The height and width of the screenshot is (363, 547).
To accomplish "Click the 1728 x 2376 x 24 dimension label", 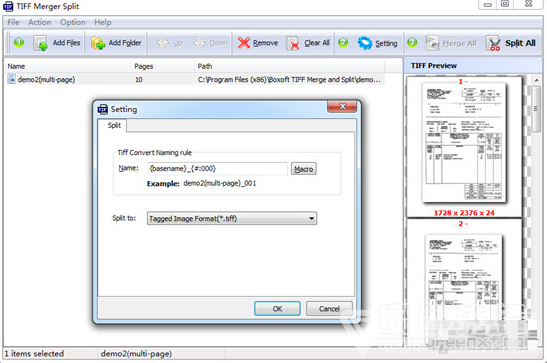I will point(464,213).
